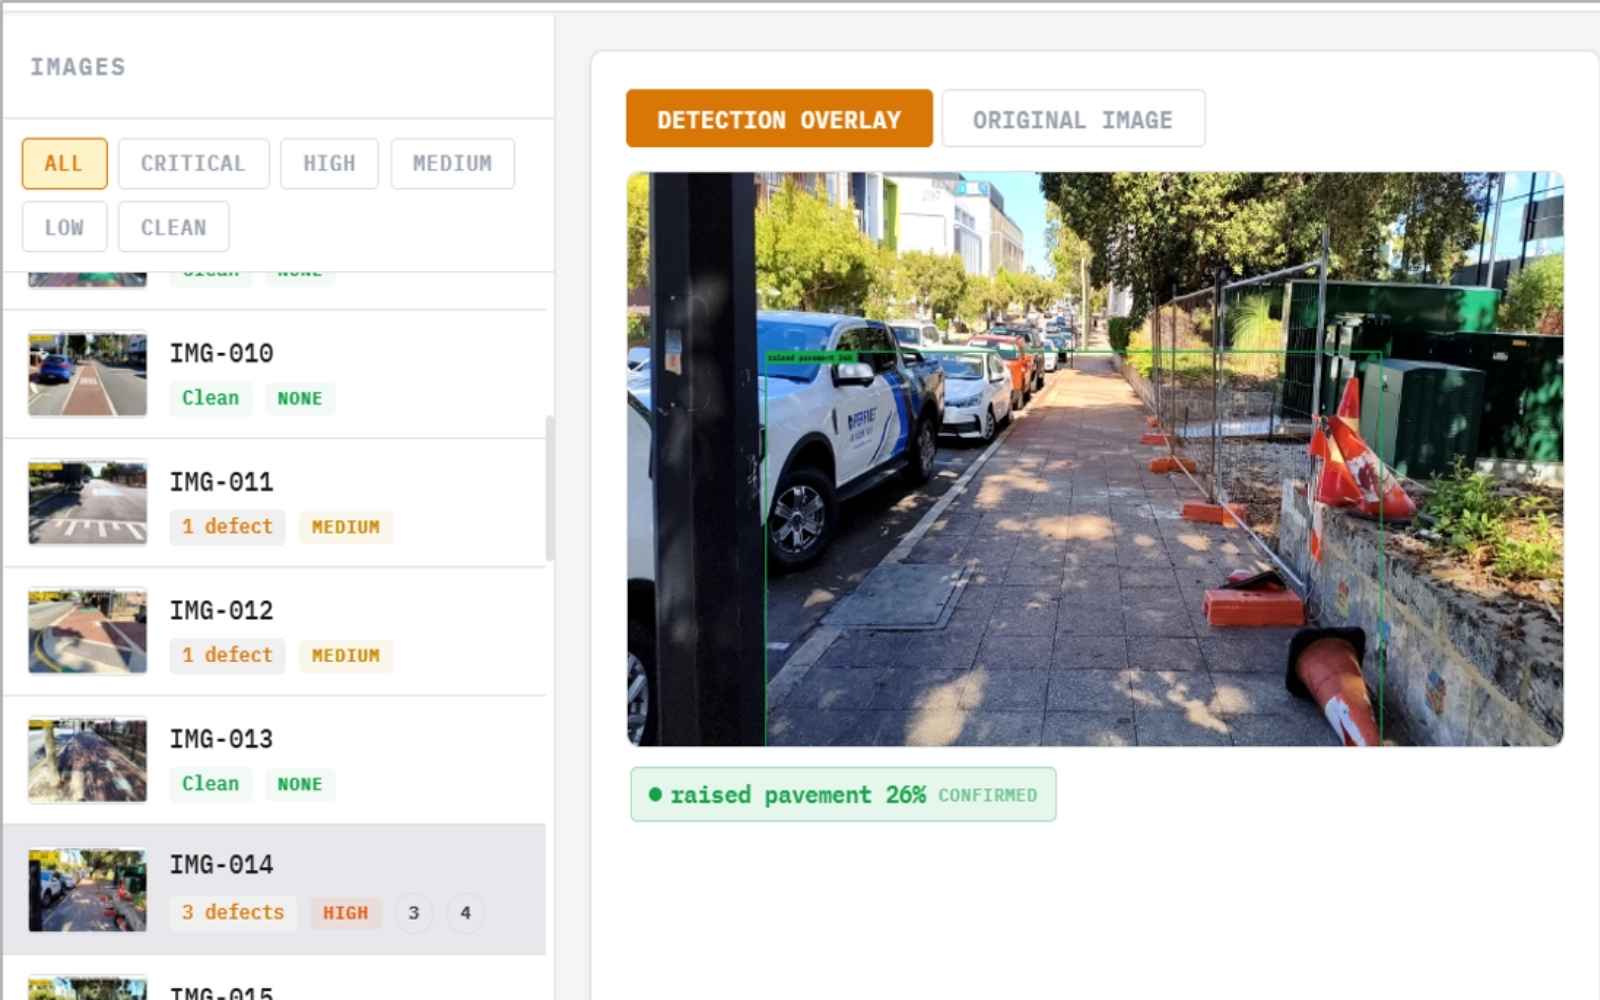Select the IMG-010 row title
The image size is (1600, 1000).
click(x=221, y=353)
